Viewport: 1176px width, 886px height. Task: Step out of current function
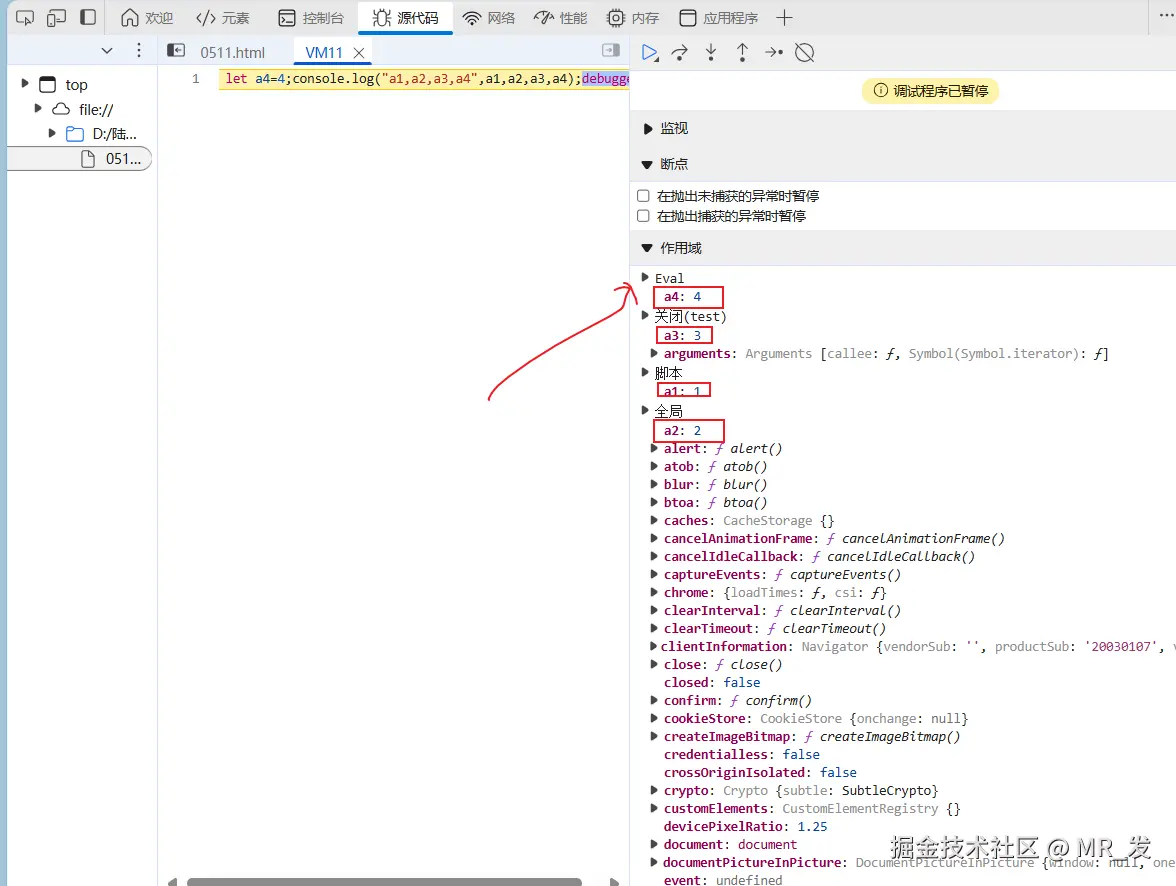[x=742, y=53]
